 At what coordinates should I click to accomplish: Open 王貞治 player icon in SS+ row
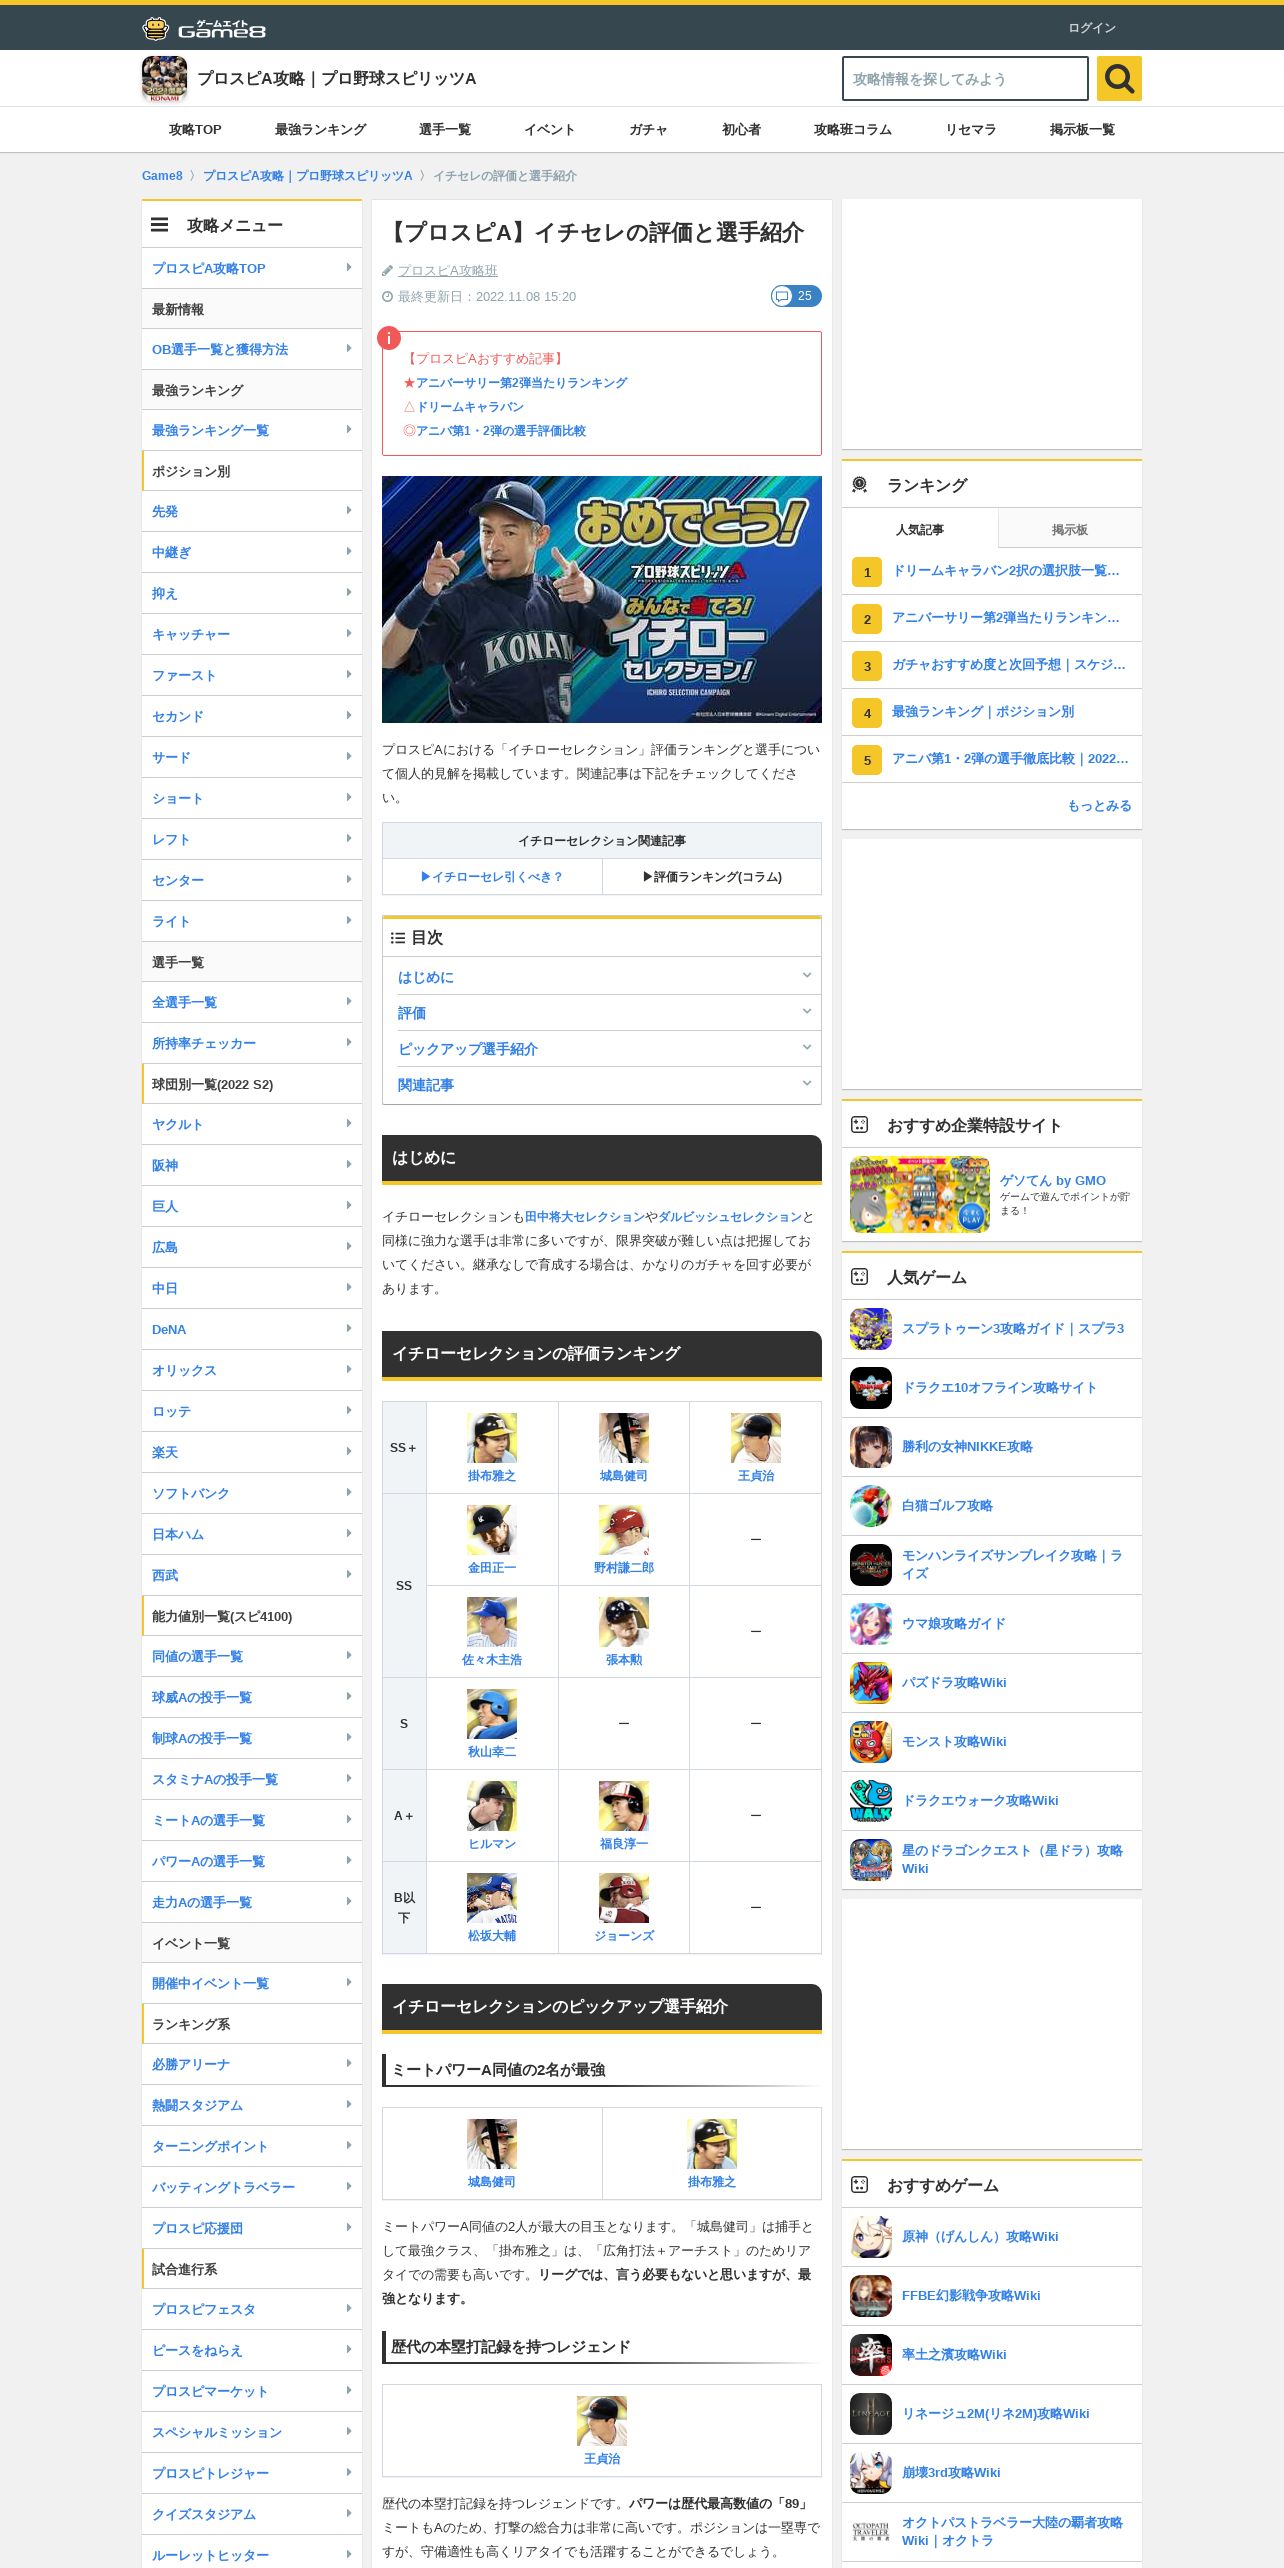click(756, 1438)
